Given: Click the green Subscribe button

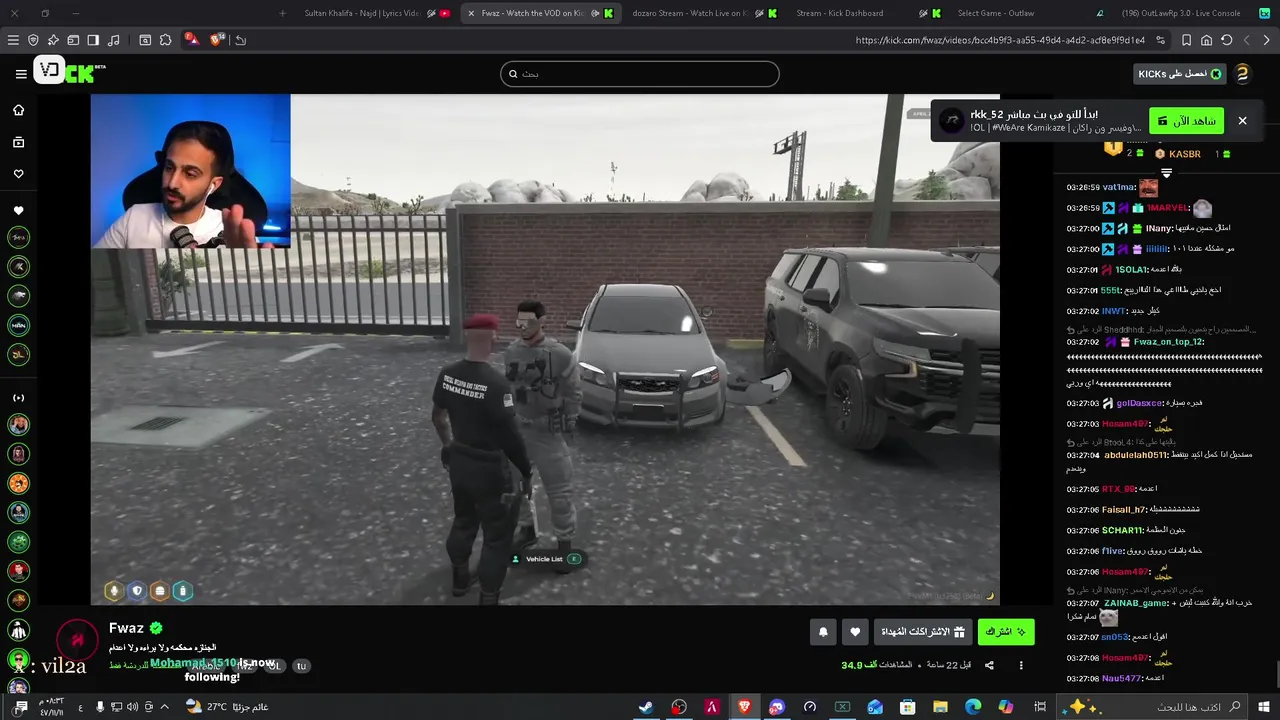Looking at the screenshot, I should [1006, 632].
